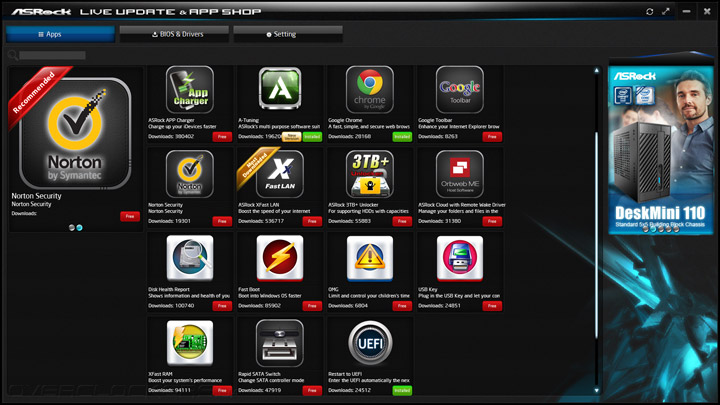Select first recommended carousel dot
Screen dimensions: 720x405
pos(72,227)
